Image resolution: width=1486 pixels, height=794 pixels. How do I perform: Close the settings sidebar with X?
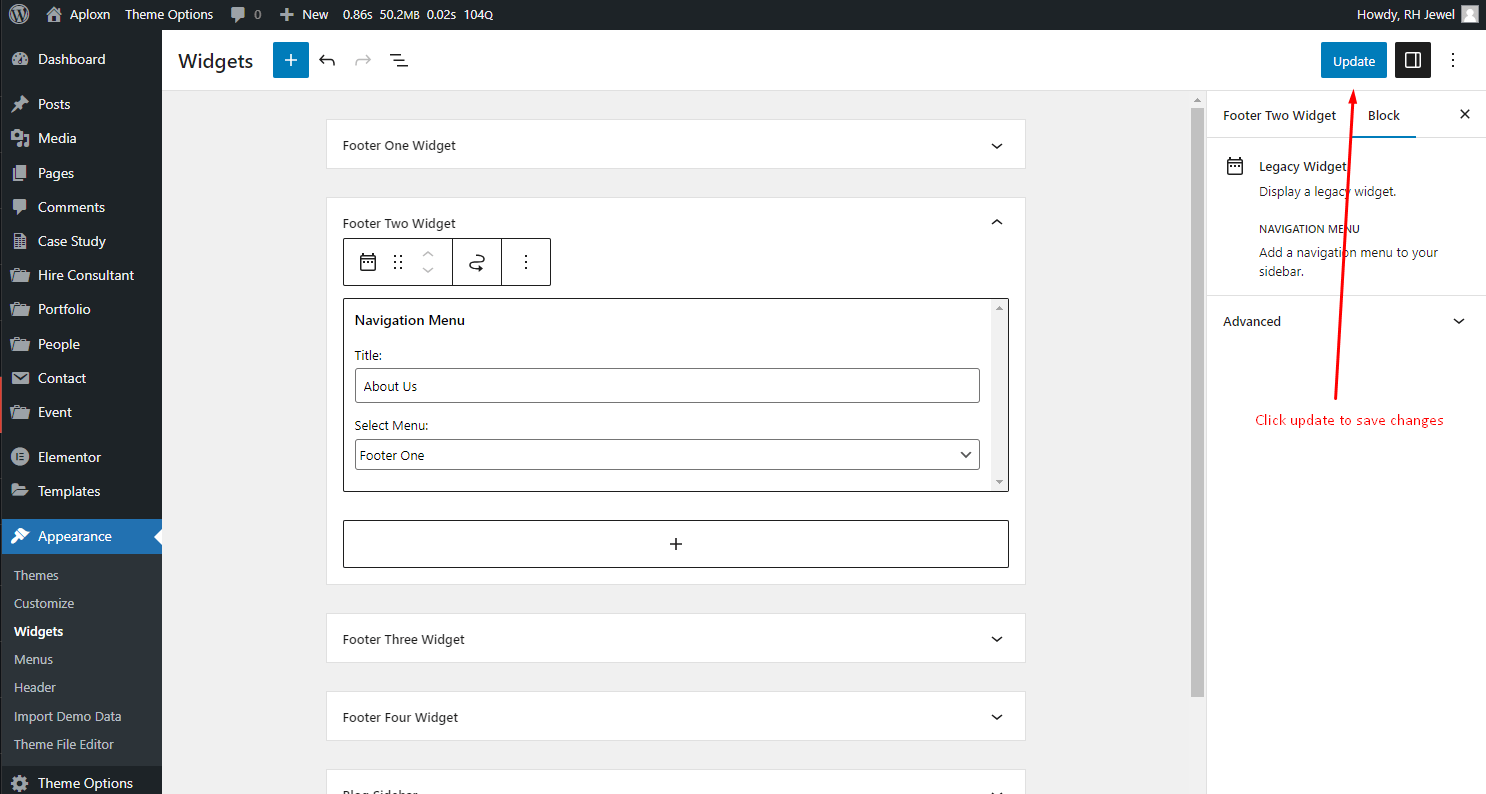tap(1465, 114)
